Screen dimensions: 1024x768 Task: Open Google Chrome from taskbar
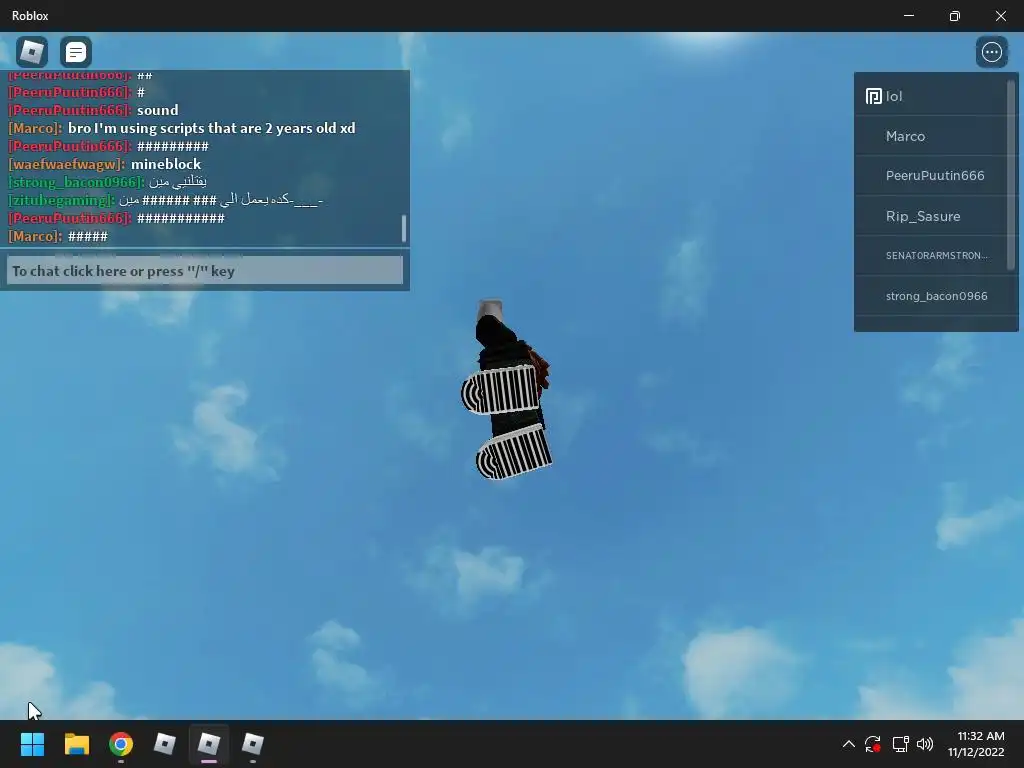tap(121, 744)
